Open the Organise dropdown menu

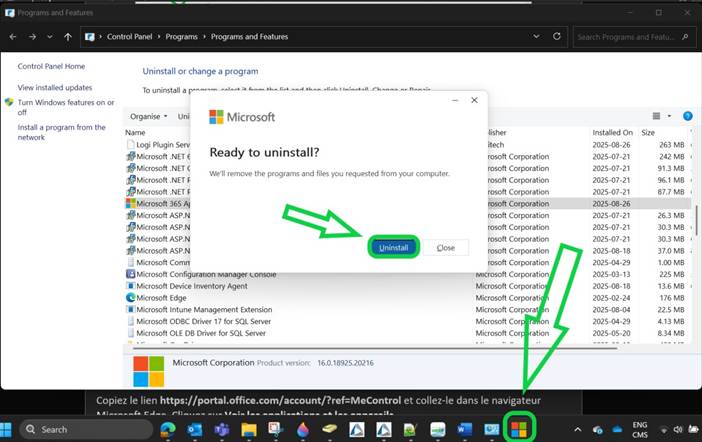point(149,116)
